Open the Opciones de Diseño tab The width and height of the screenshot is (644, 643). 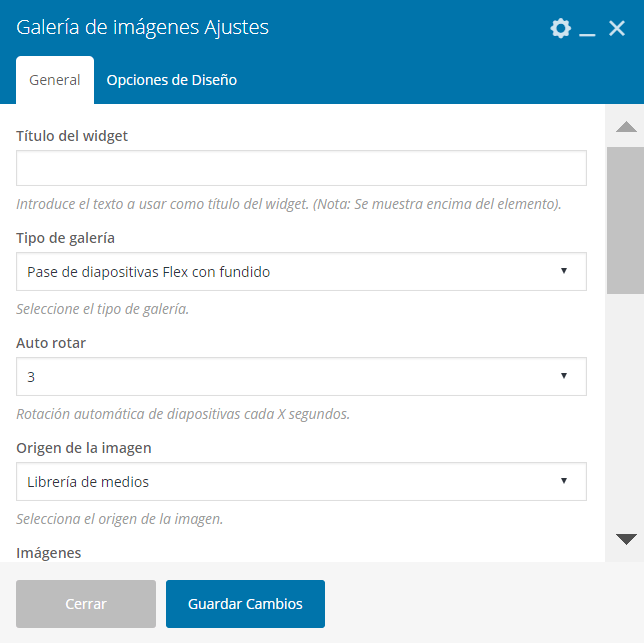171,80
